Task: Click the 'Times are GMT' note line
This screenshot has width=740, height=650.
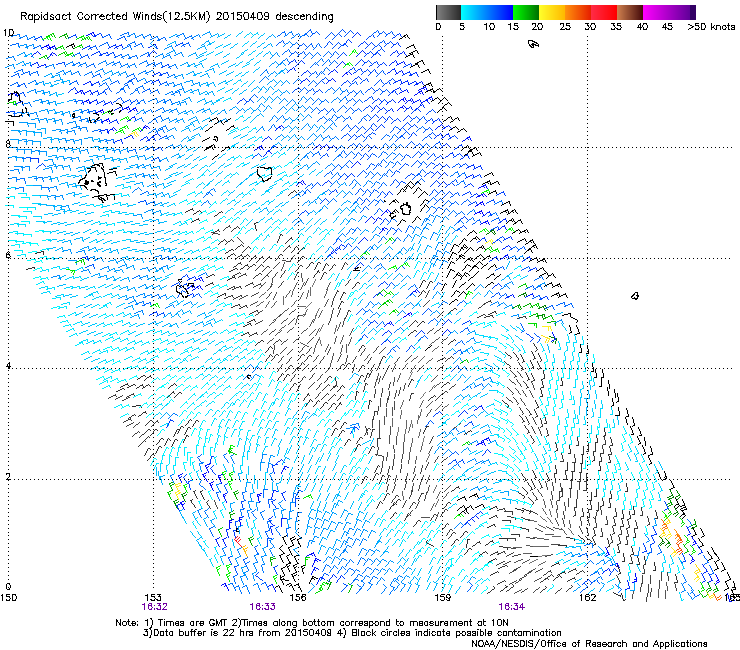Action: pos(311,623)
